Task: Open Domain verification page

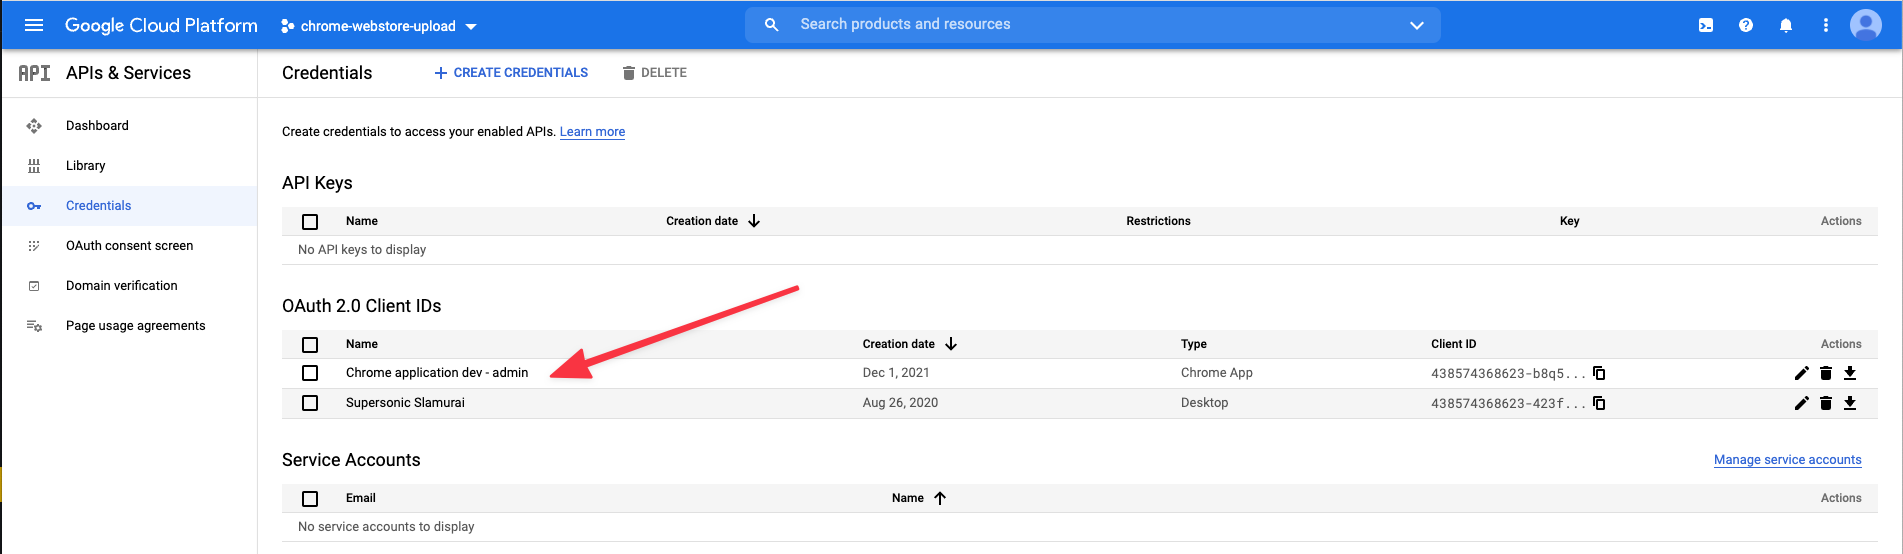Action: coord(121,286)
